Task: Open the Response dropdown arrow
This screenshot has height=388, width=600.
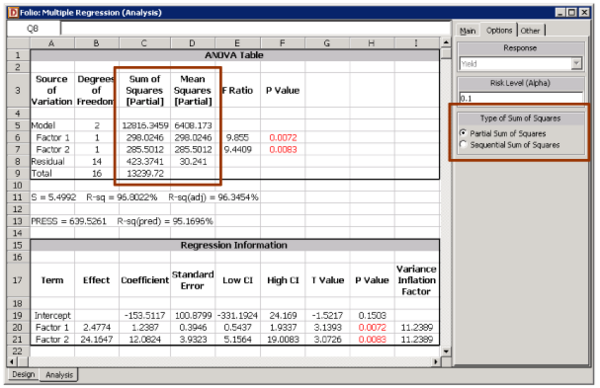Action: (576, 64)
